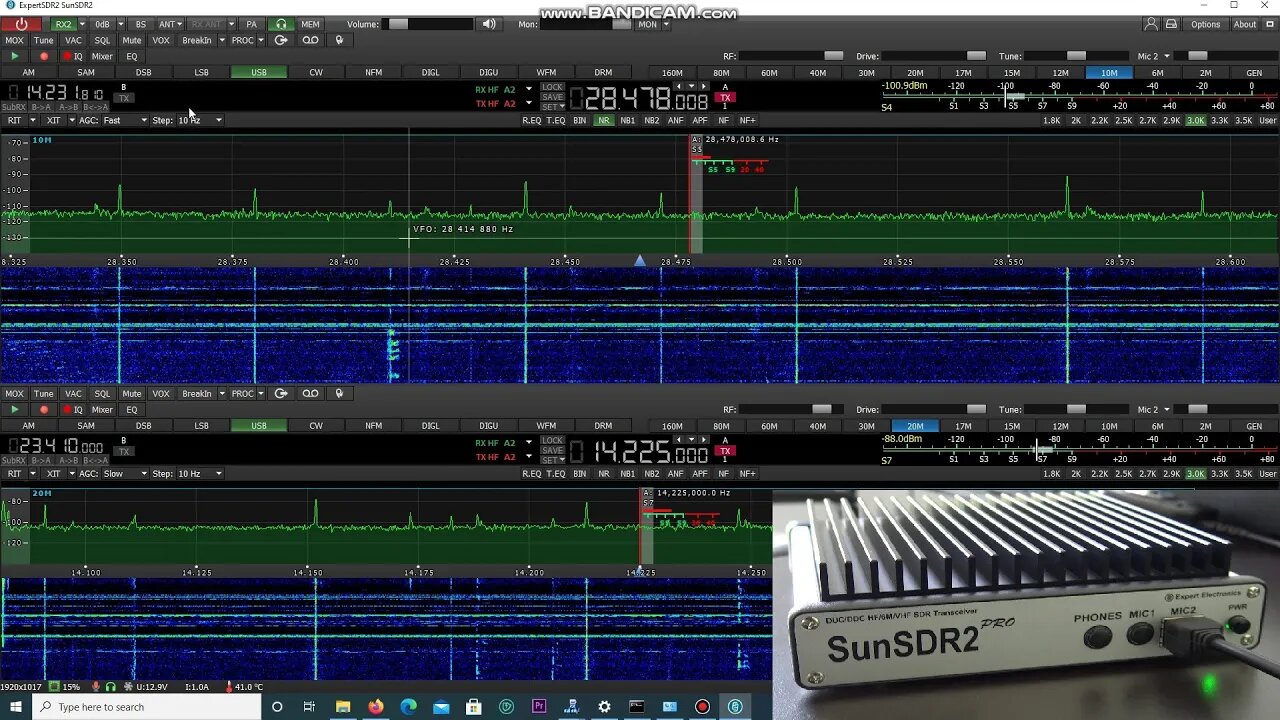Screen dimensions: 1280x720
Task: Click the Windows Start button
Action: [x=16, y=706]
